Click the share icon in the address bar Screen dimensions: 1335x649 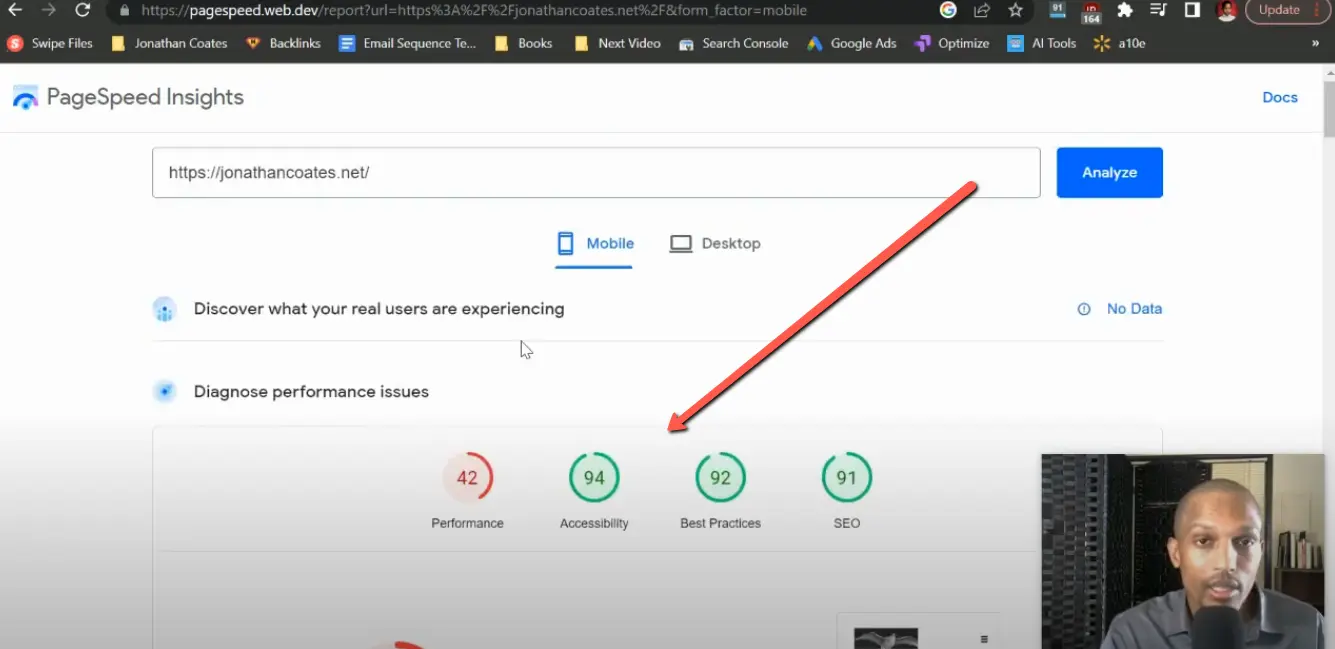point(981,11)
